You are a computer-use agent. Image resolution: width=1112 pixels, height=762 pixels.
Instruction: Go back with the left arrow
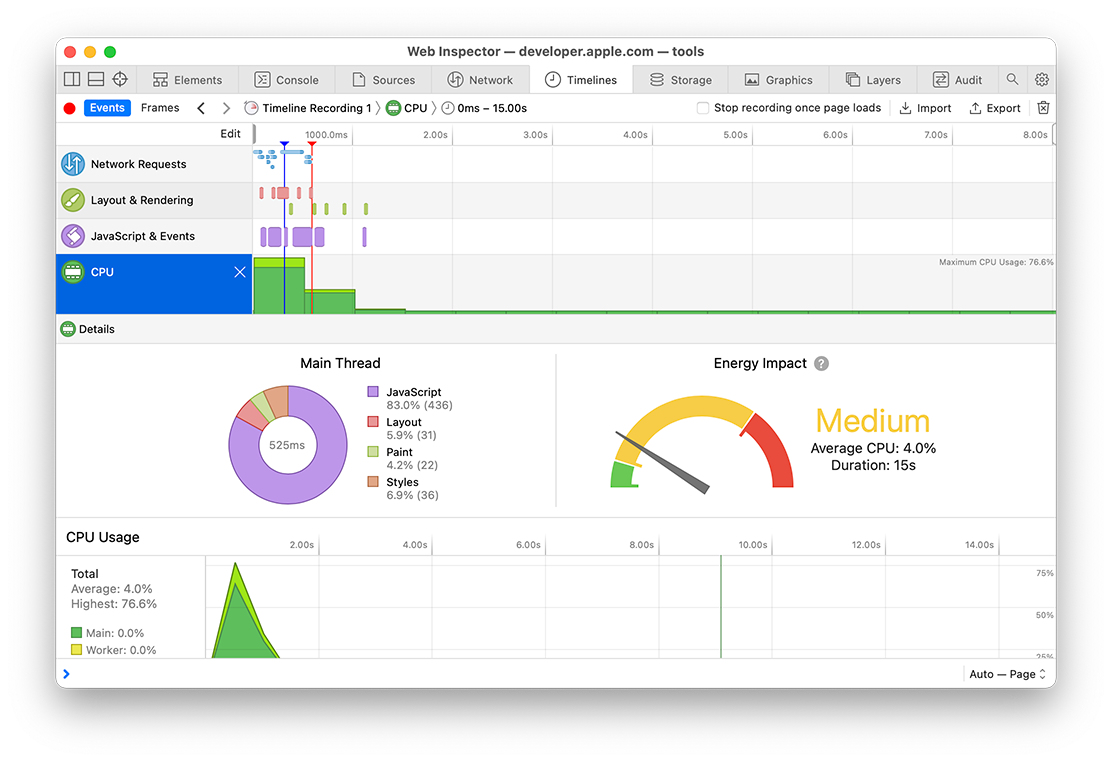(x=201, y=108)
